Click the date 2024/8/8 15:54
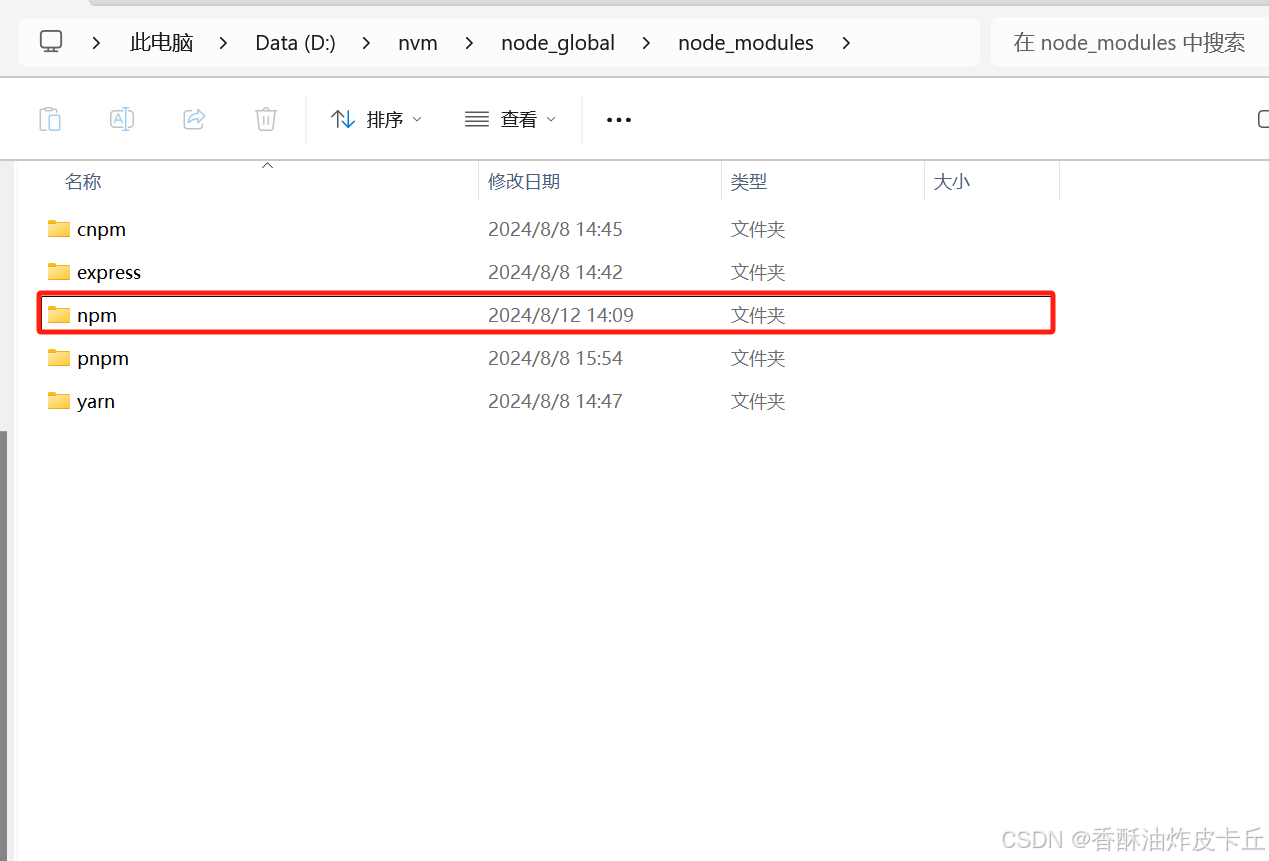 click(x=555, y=359)
